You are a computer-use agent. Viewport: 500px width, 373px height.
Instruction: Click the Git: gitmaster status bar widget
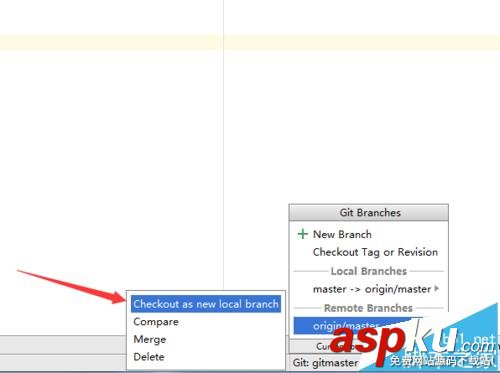coord(325,362)
